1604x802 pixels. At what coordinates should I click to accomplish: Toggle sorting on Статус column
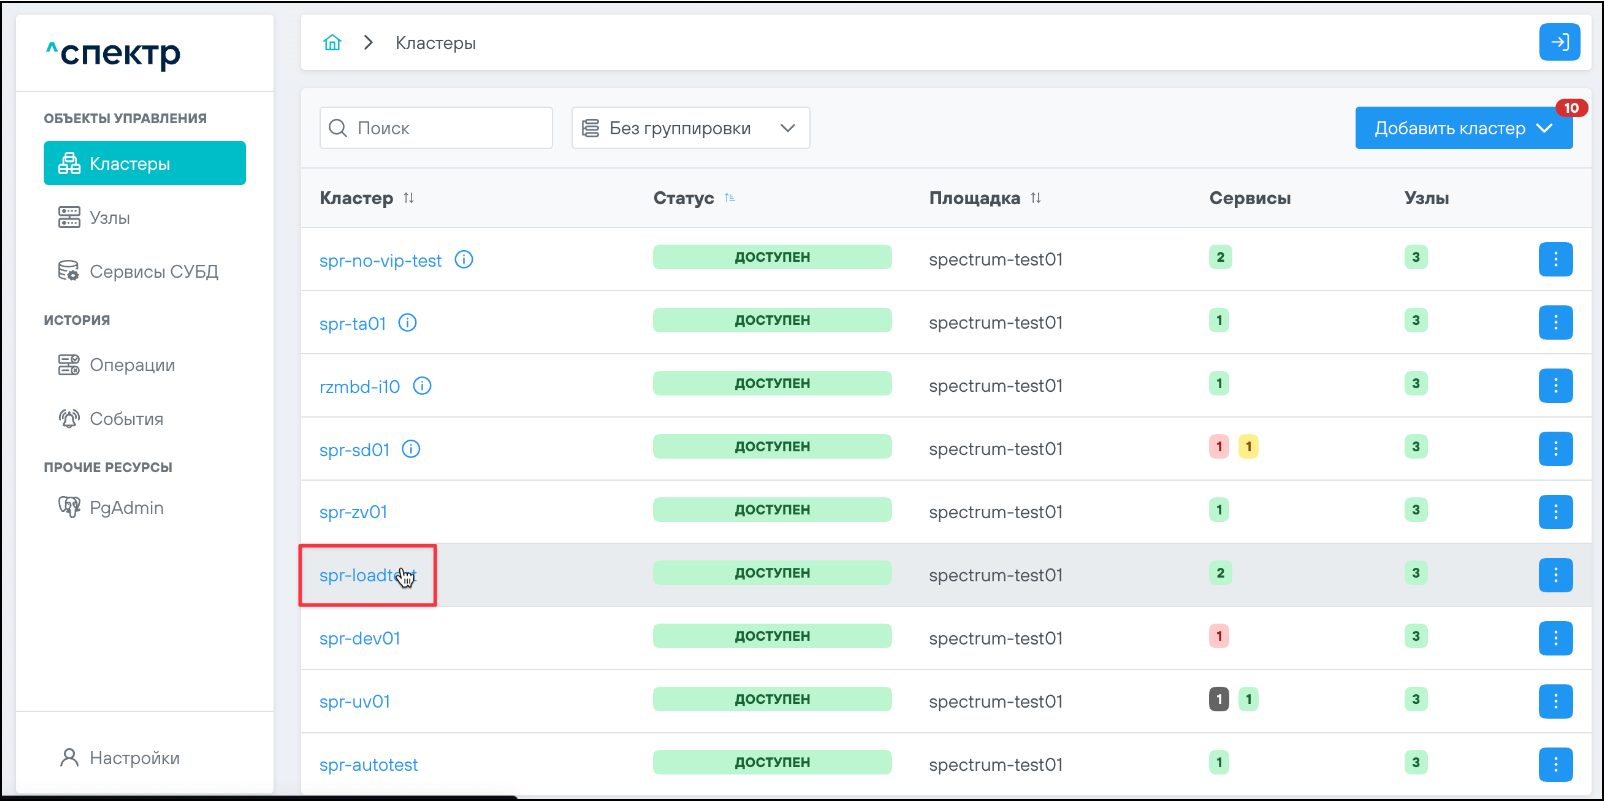(730, 198)
